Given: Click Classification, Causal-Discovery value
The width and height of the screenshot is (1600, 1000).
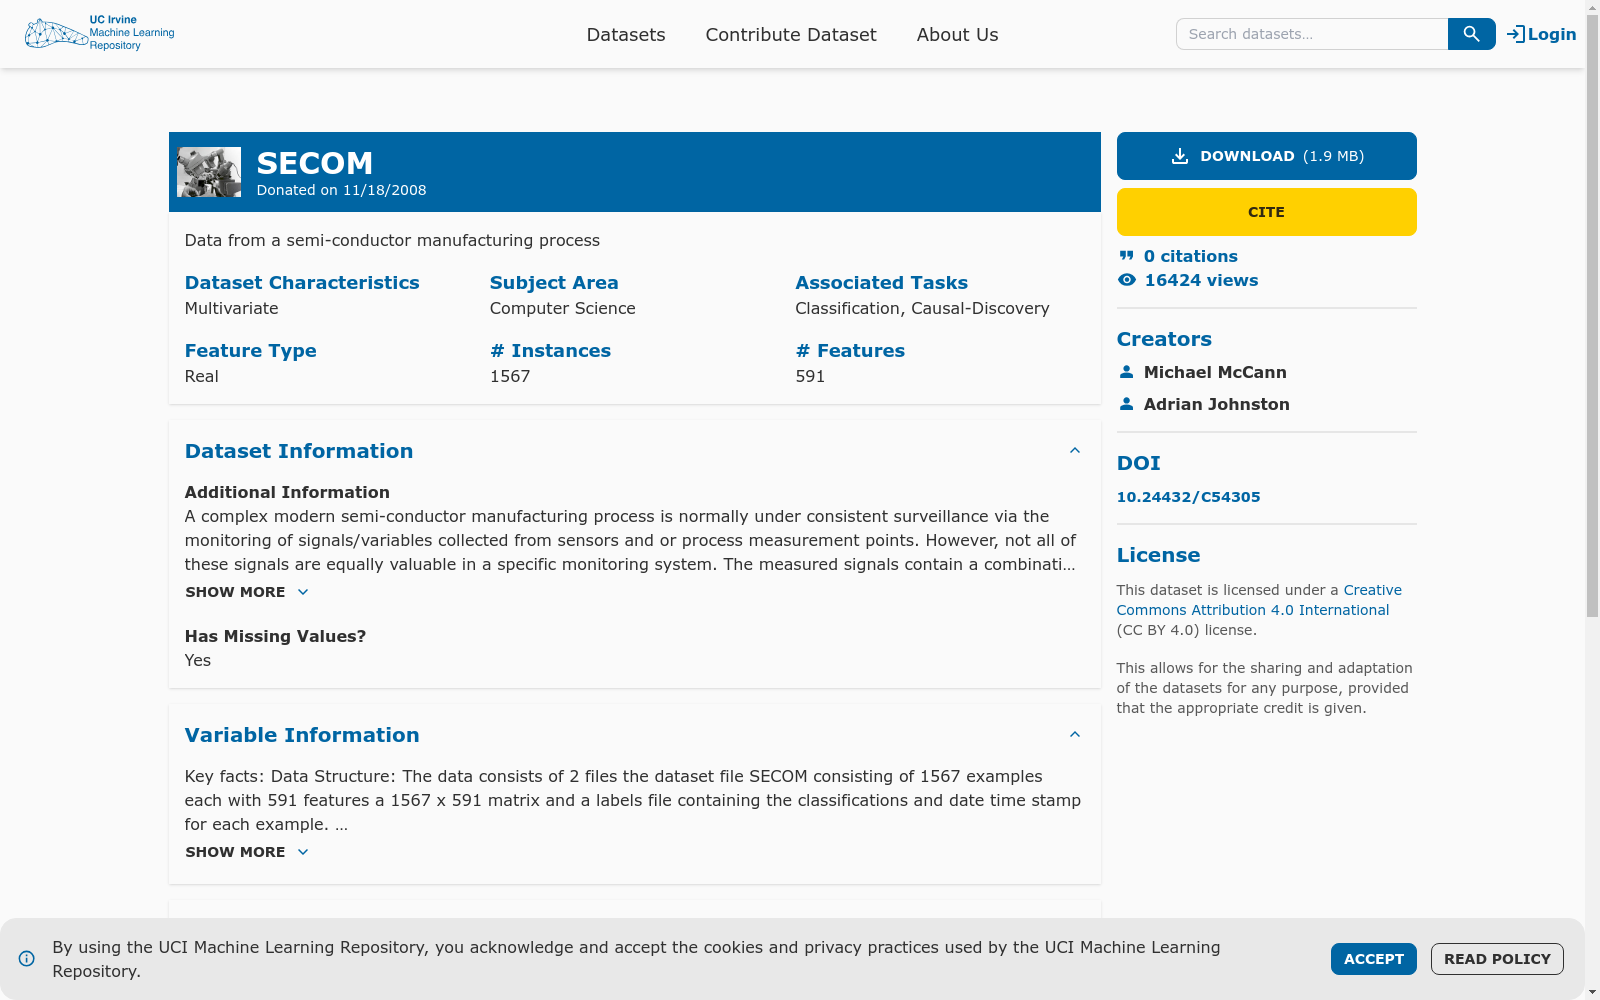Looking at the screenshot, I should pos(922,308).
